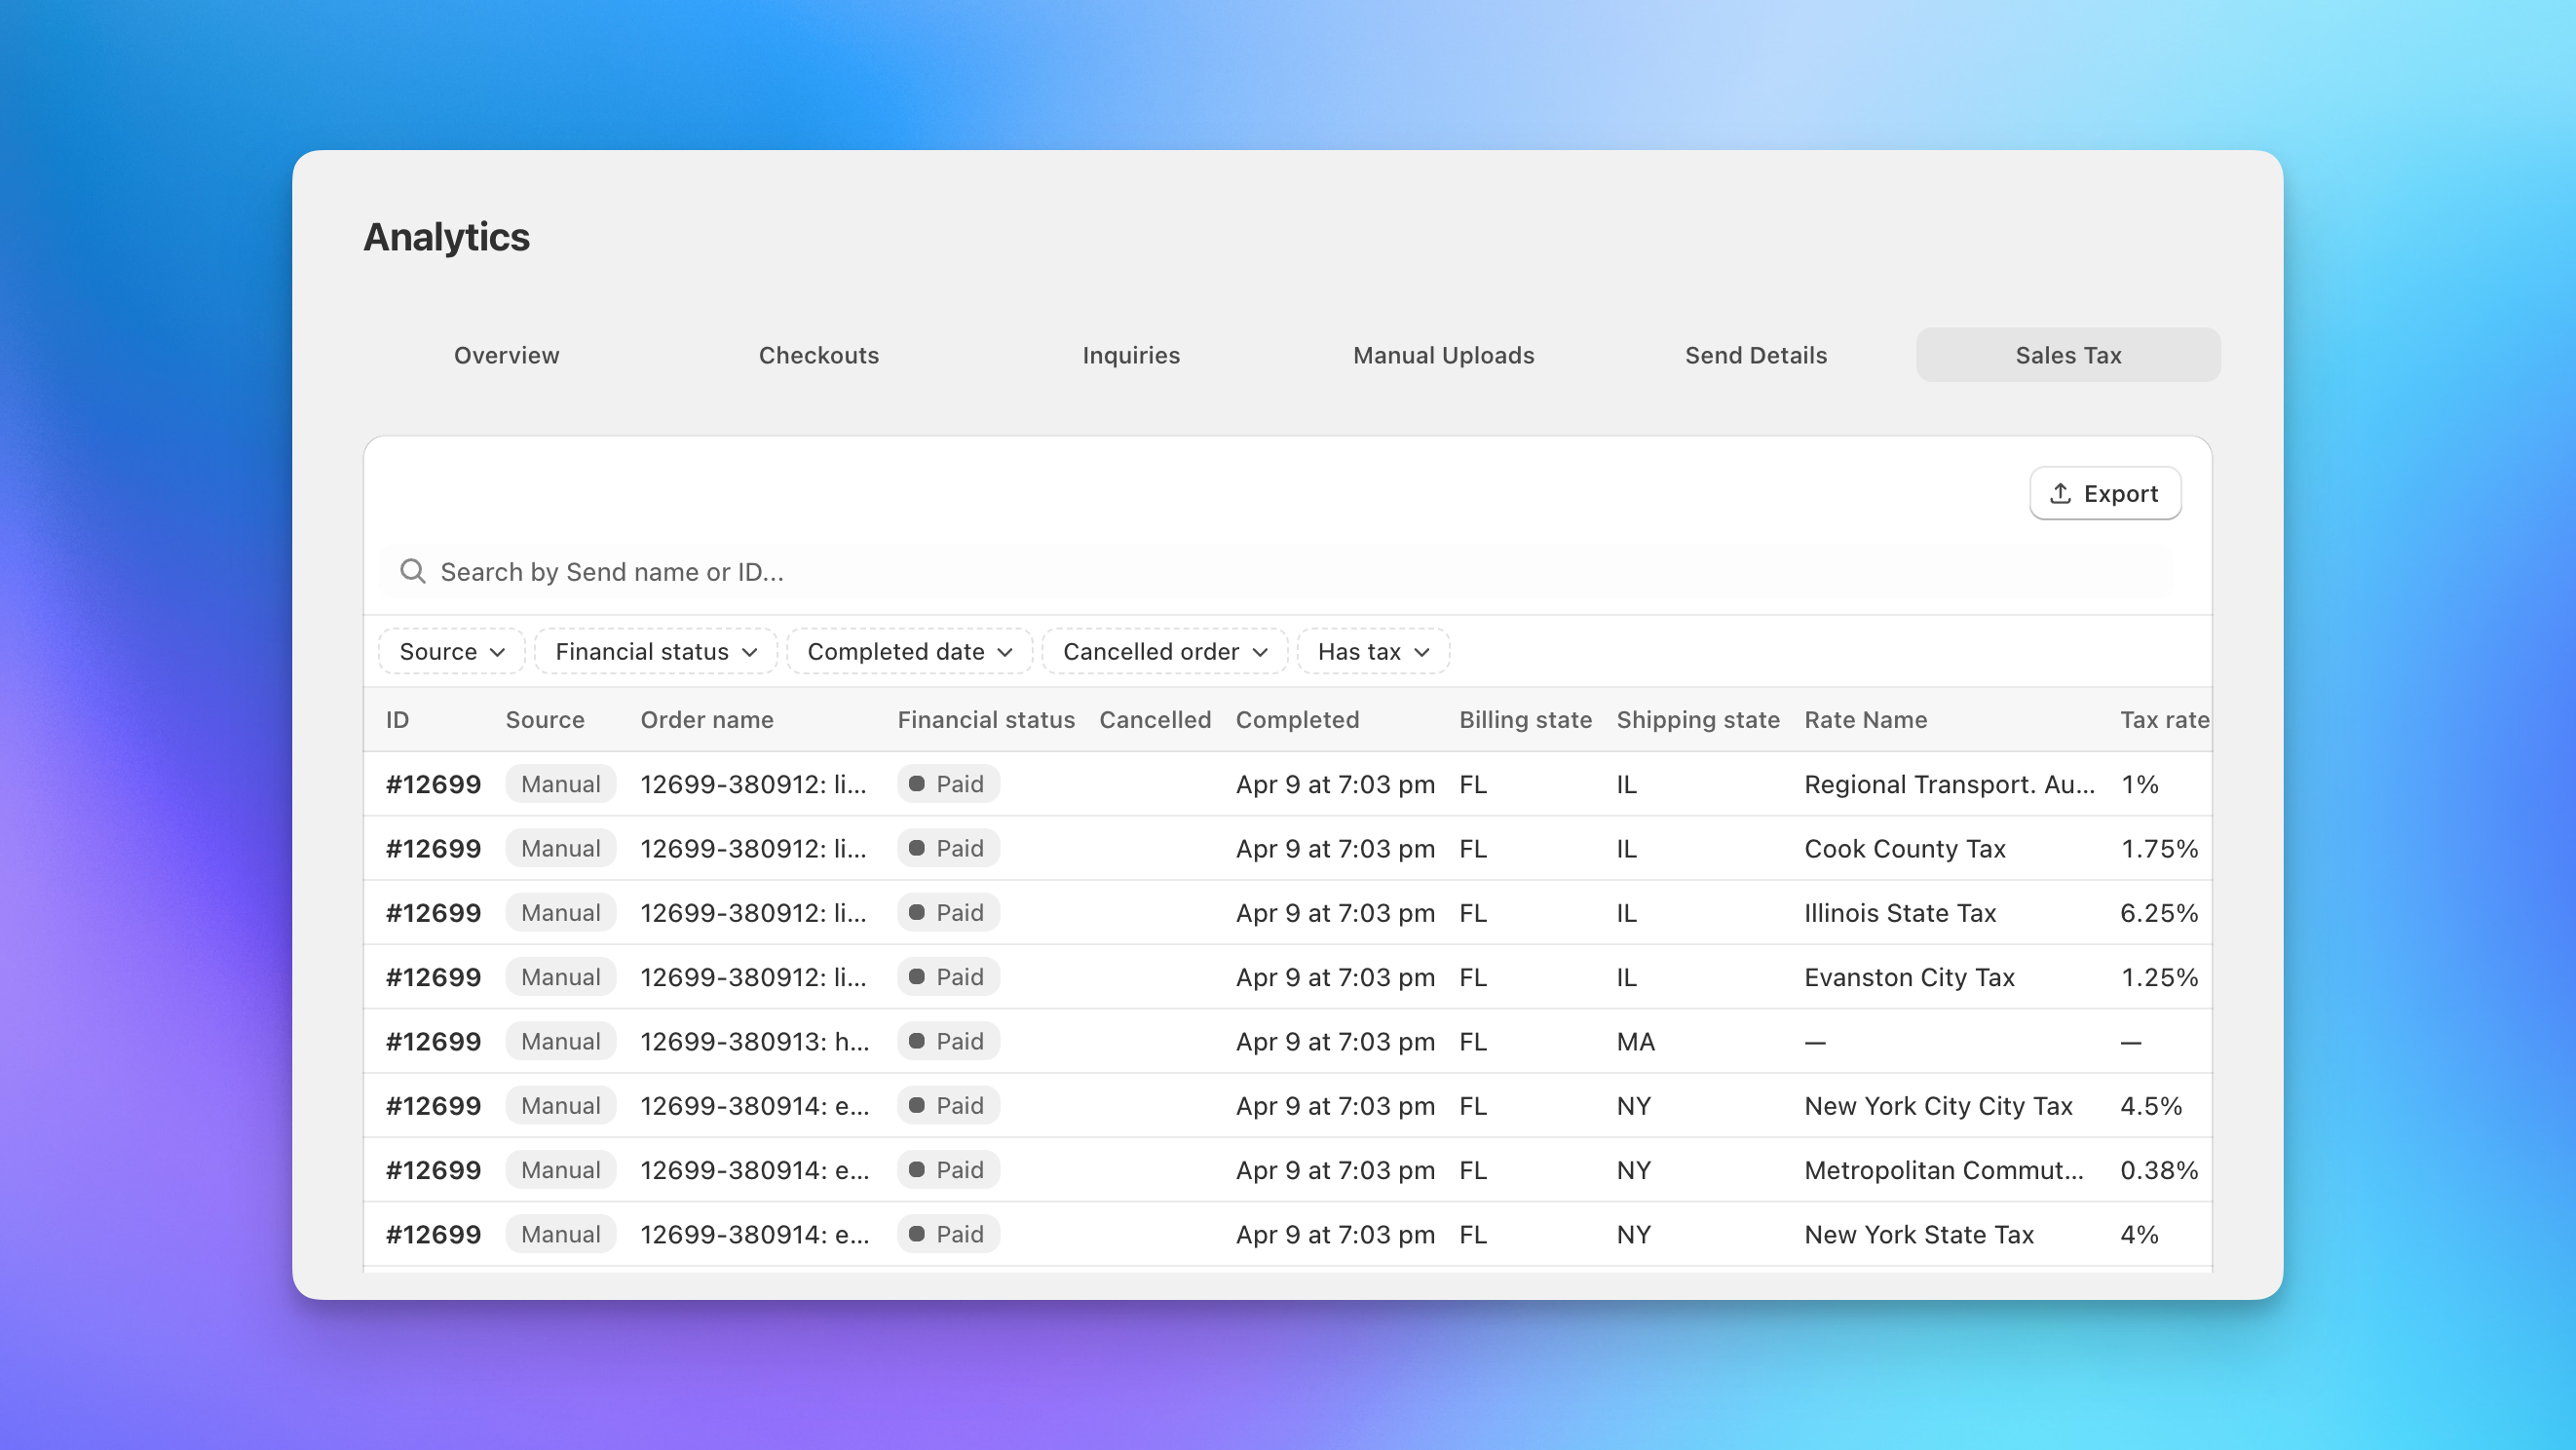This screenshot has height=1450, width=2576.
Task: Click the Export button
Action: click(2104, 492)
